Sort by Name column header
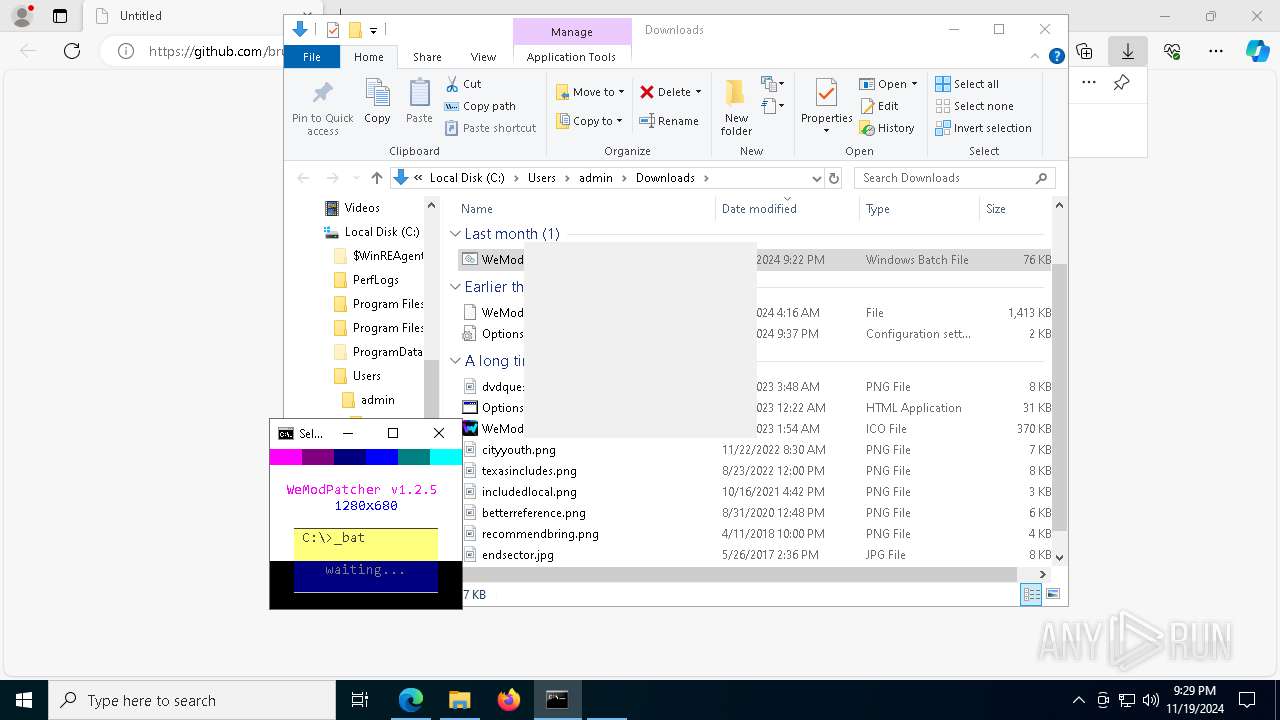This screenshot has height=720, width=1280. (585, 209)
